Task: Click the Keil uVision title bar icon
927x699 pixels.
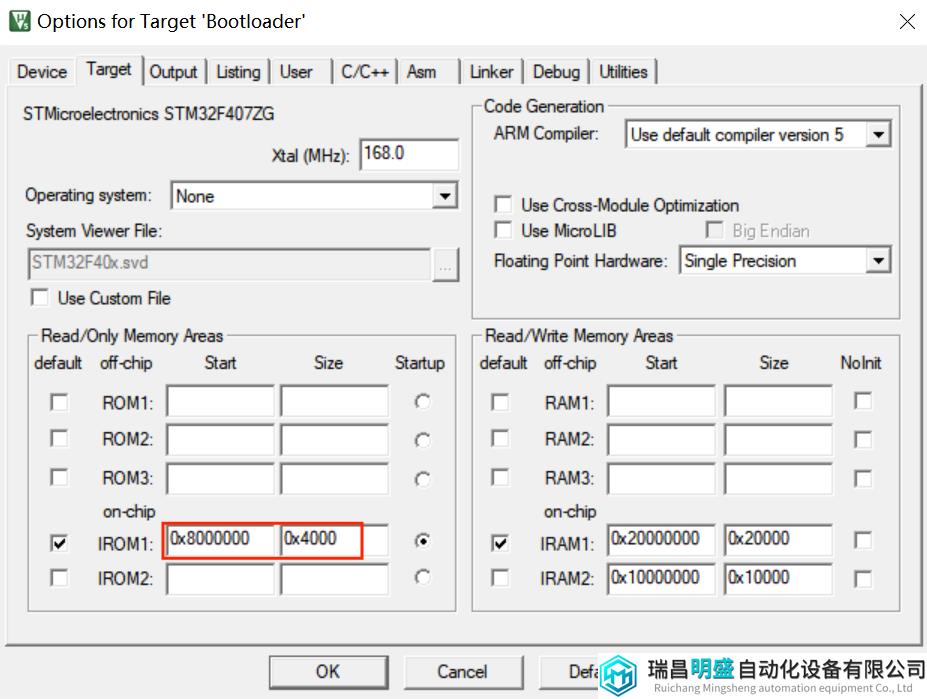Action: pyautogui.click(x=20, y=21)
